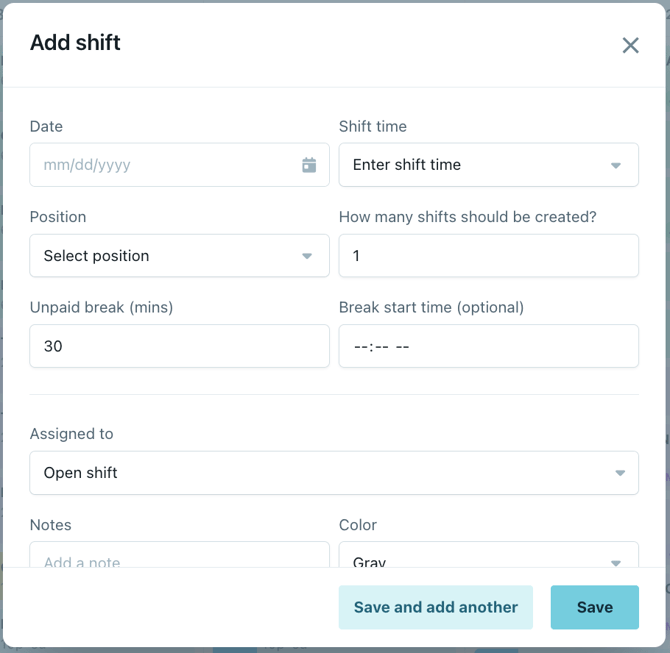Select the Unpaid break minutes field
The image size is (670, 653).
click(179, 346)
